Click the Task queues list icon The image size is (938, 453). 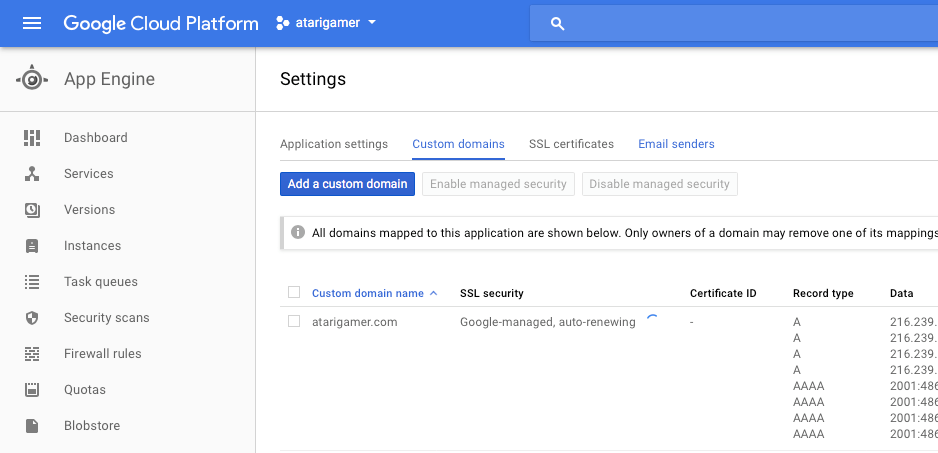click(x=32, y=282)
